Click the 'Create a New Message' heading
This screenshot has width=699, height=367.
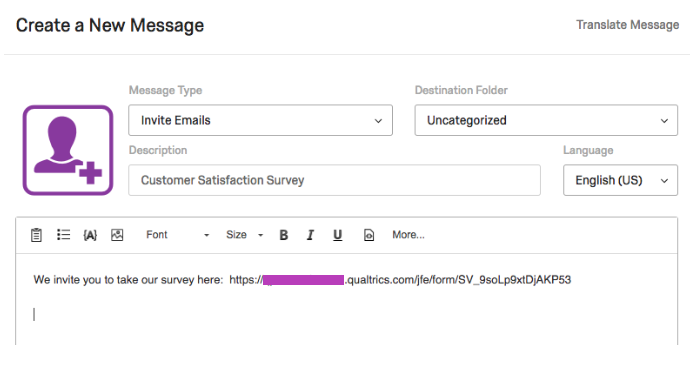coord(110,25)
